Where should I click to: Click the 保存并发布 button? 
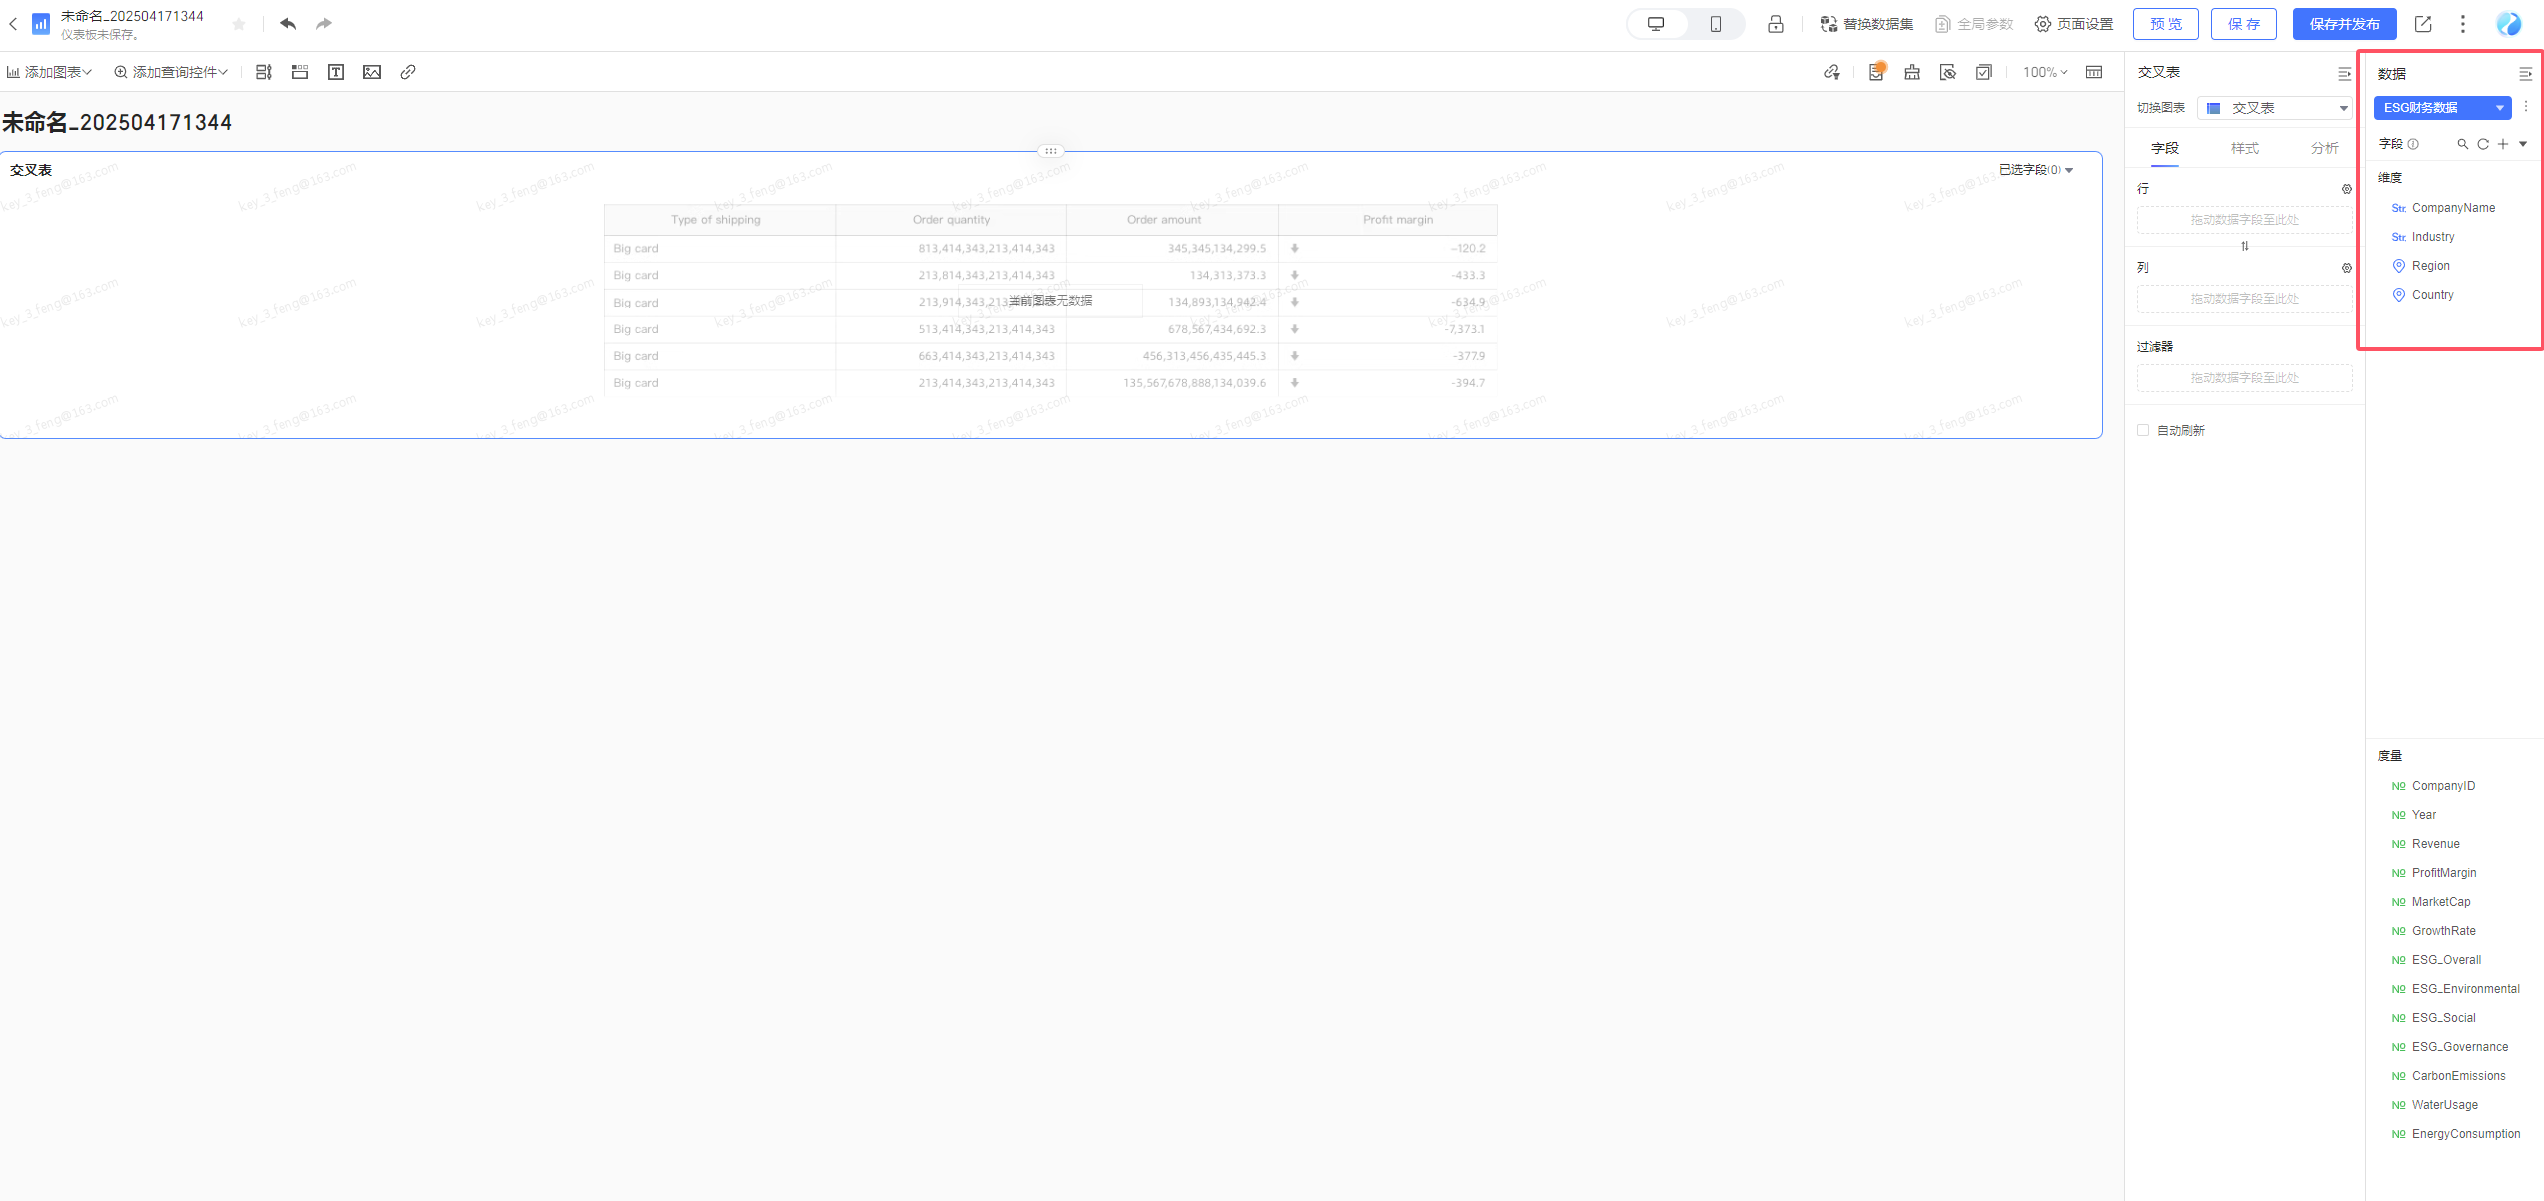coord(2344,24)
